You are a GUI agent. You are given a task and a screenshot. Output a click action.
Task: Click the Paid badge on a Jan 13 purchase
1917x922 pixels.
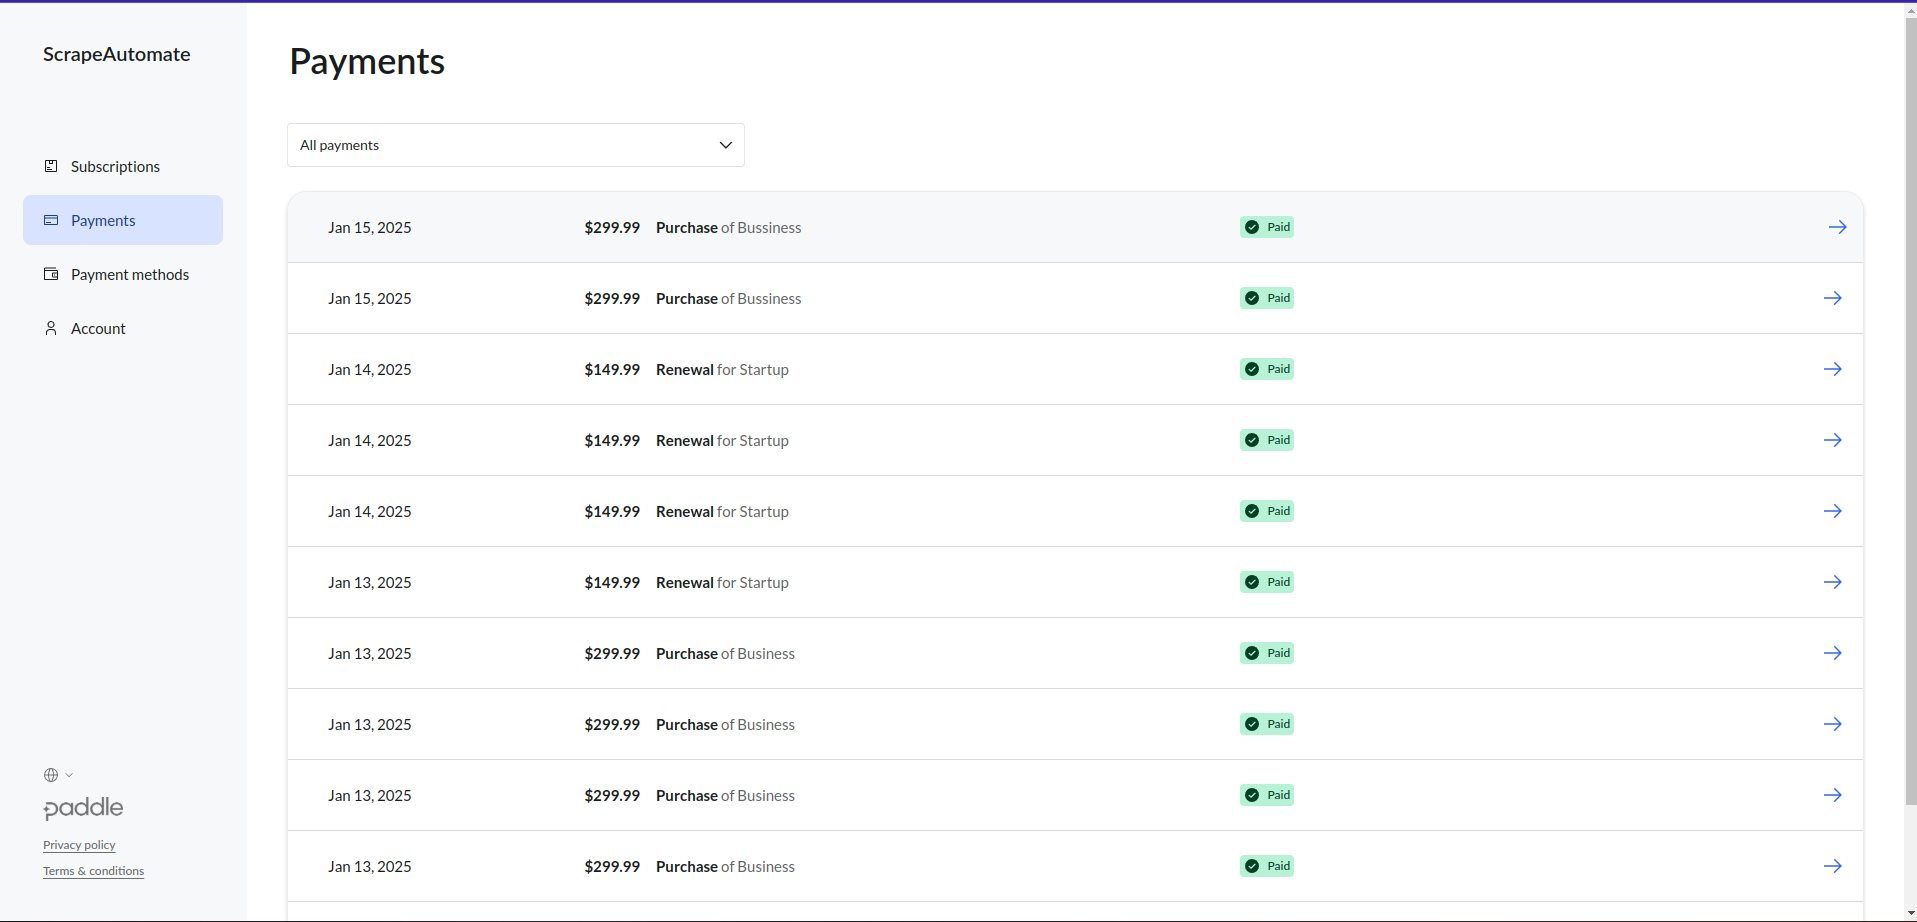point(1266,653)
